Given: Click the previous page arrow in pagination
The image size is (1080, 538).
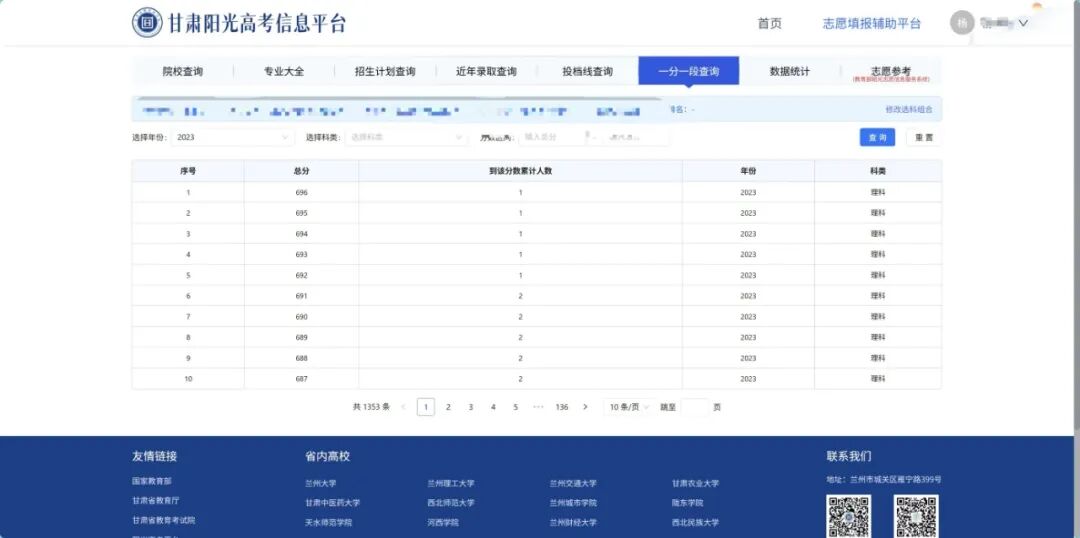Looking at the screenshot, I should [x=404, y=407].
